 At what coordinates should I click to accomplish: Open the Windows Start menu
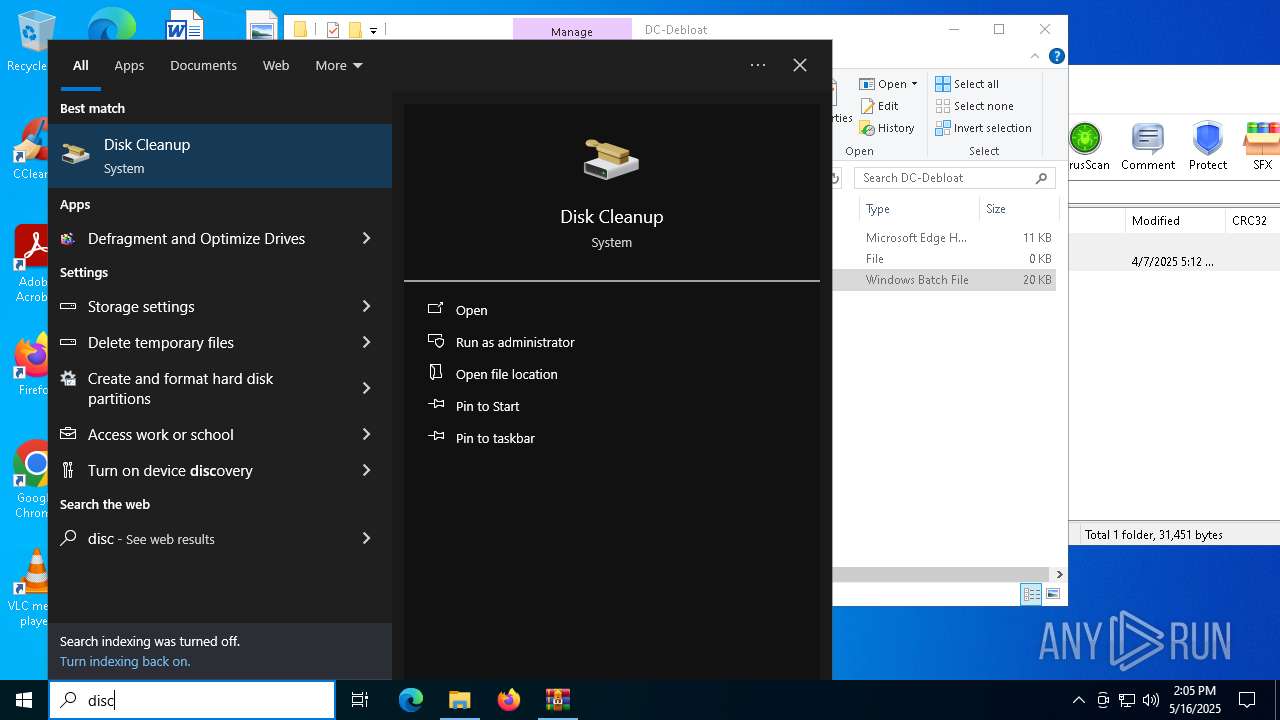pos(24,700)
